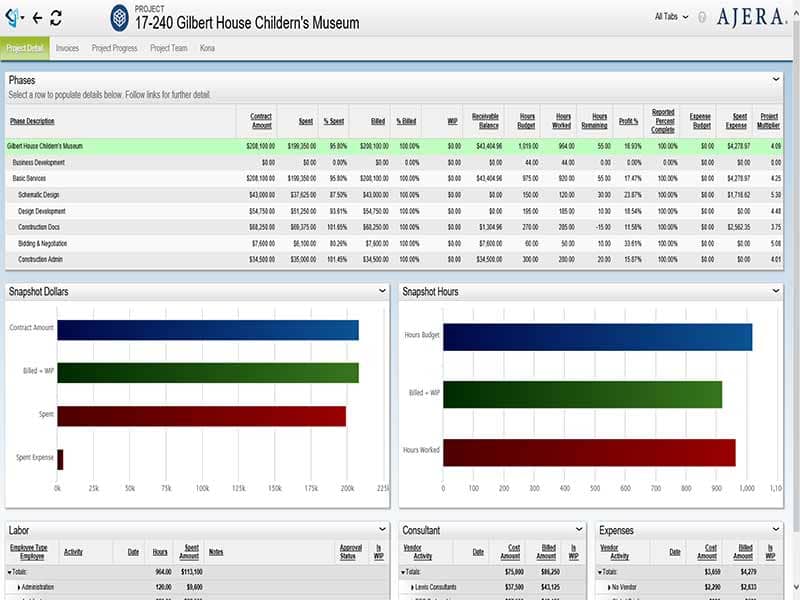This screenshot has width=800, height=600.
Task: Click the Receivable Balance column header
Action: pyautogui.click(x=484, y=121)
